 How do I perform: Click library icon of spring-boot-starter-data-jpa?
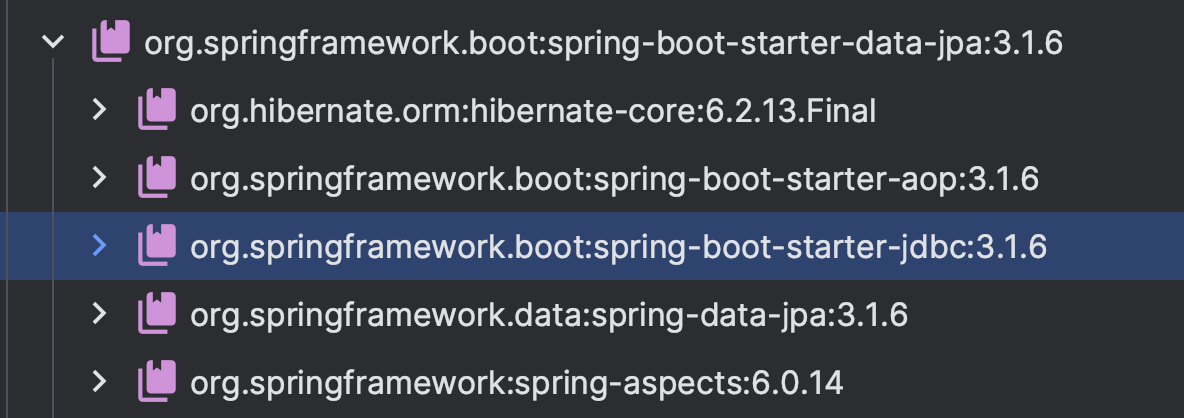111,41
